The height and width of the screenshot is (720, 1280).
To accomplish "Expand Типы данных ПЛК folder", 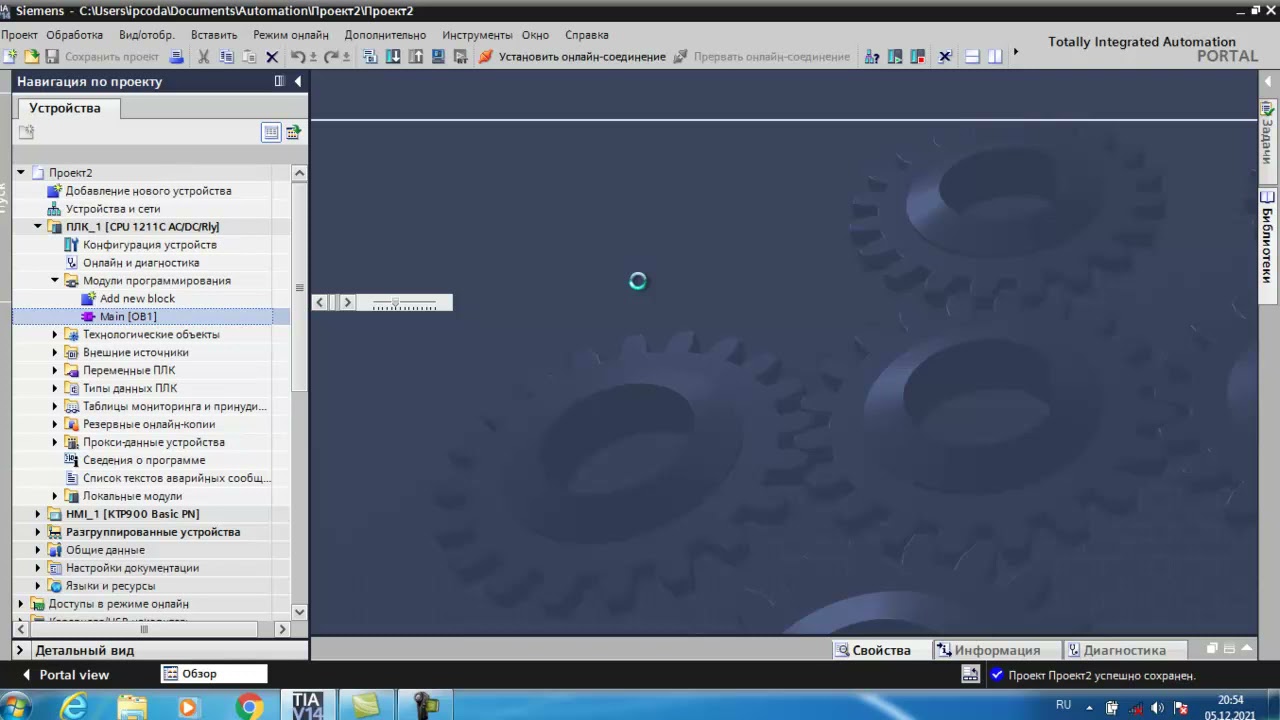I will [55, 389].
